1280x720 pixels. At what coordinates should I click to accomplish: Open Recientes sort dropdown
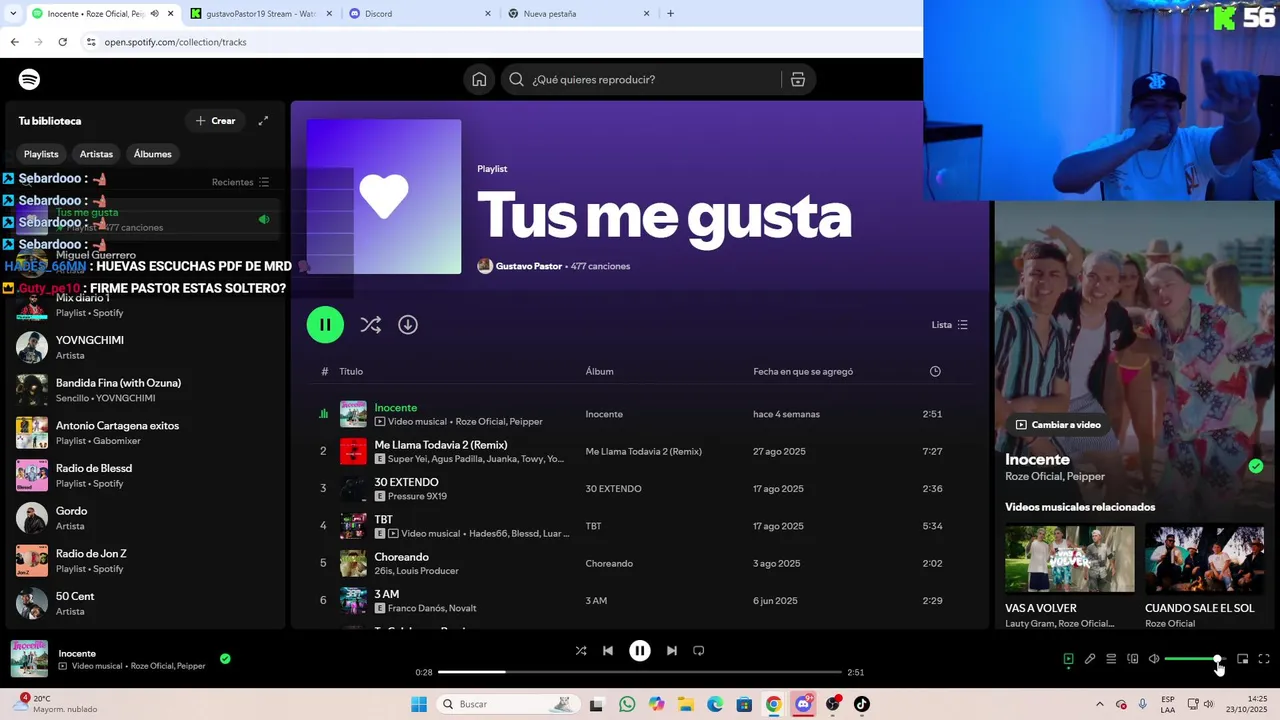tap(240, 182)
